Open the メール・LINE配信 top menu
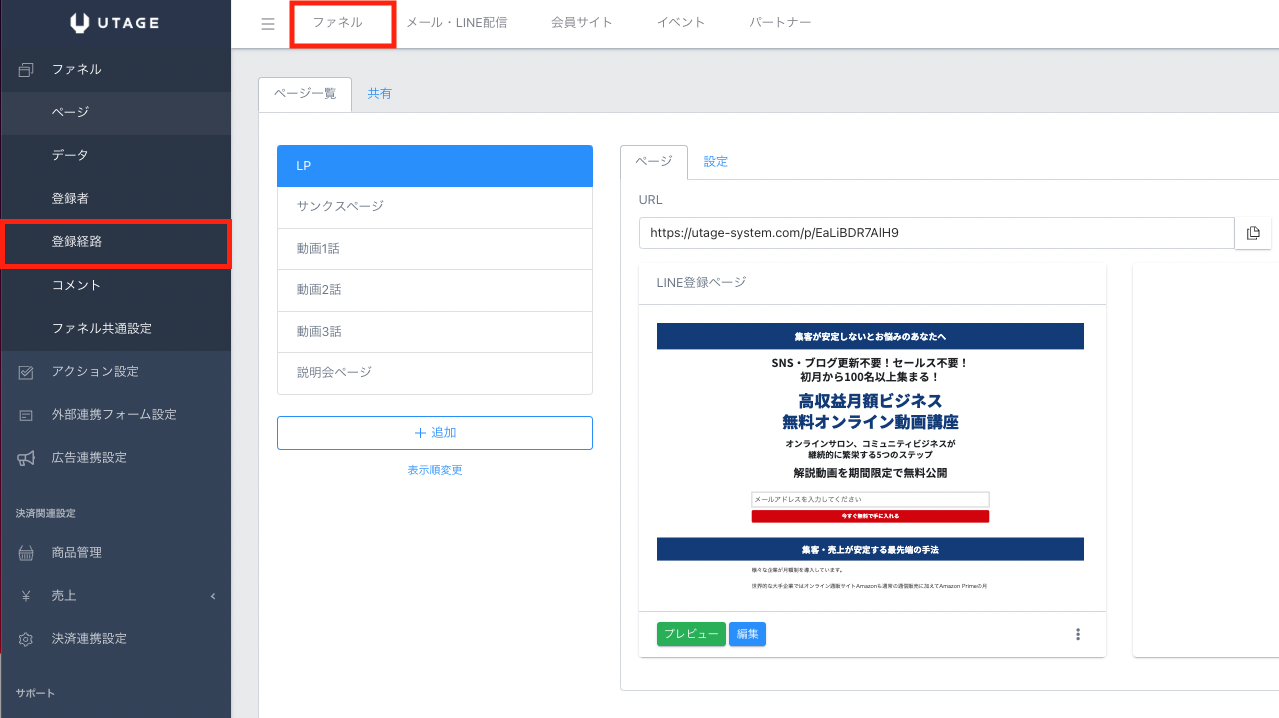 456,23
